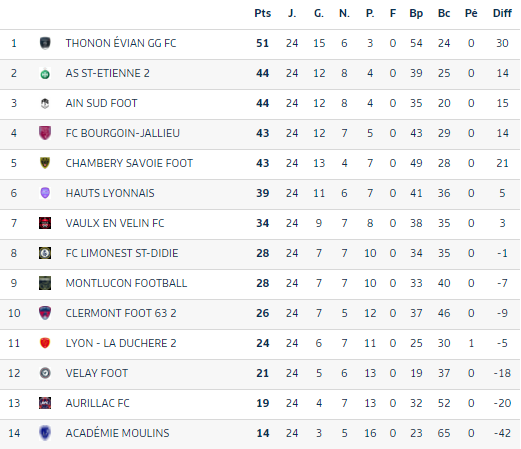Viewport: 521px width, 449px height.
Task: Click the Vaulx en Velin FC logo
Action: pyautogui.click(x=45, y=223)
